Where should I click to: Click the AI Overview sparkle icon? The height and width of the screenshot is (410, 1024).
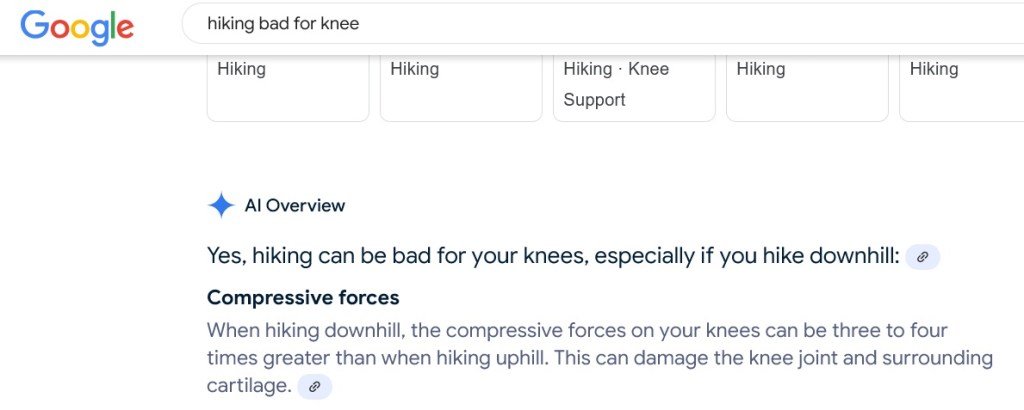[x=221, y=206]
